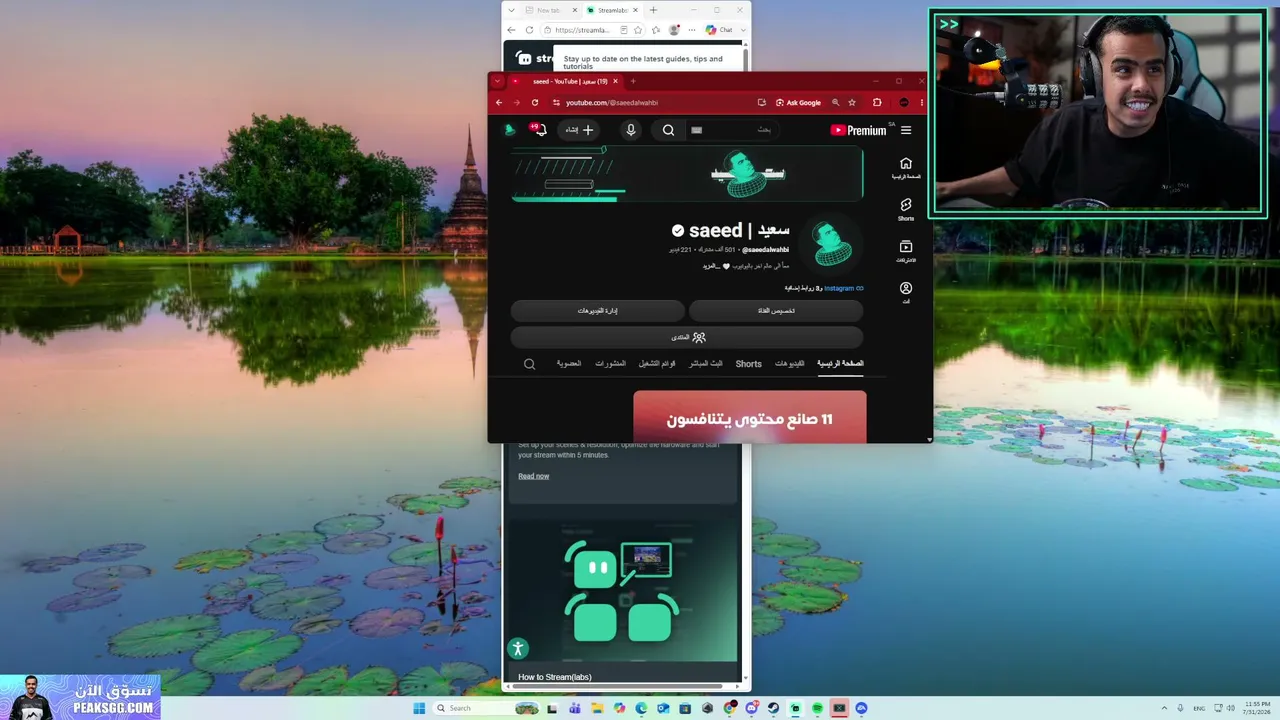Expand the Edge tab actions dropdown

tap(511, 10)
